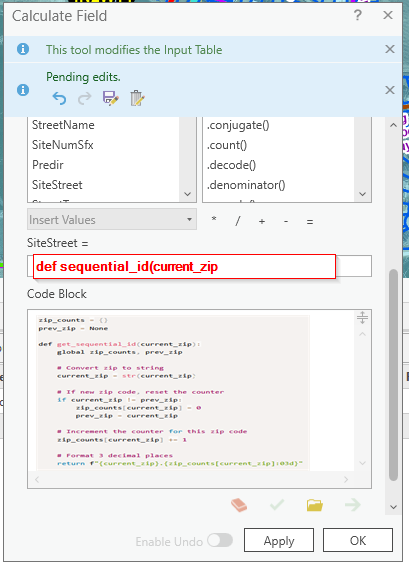This screenshot has height=566, width=409.
Task: Click the Code Block resize handle icon
Action: [x=362, y=318]
